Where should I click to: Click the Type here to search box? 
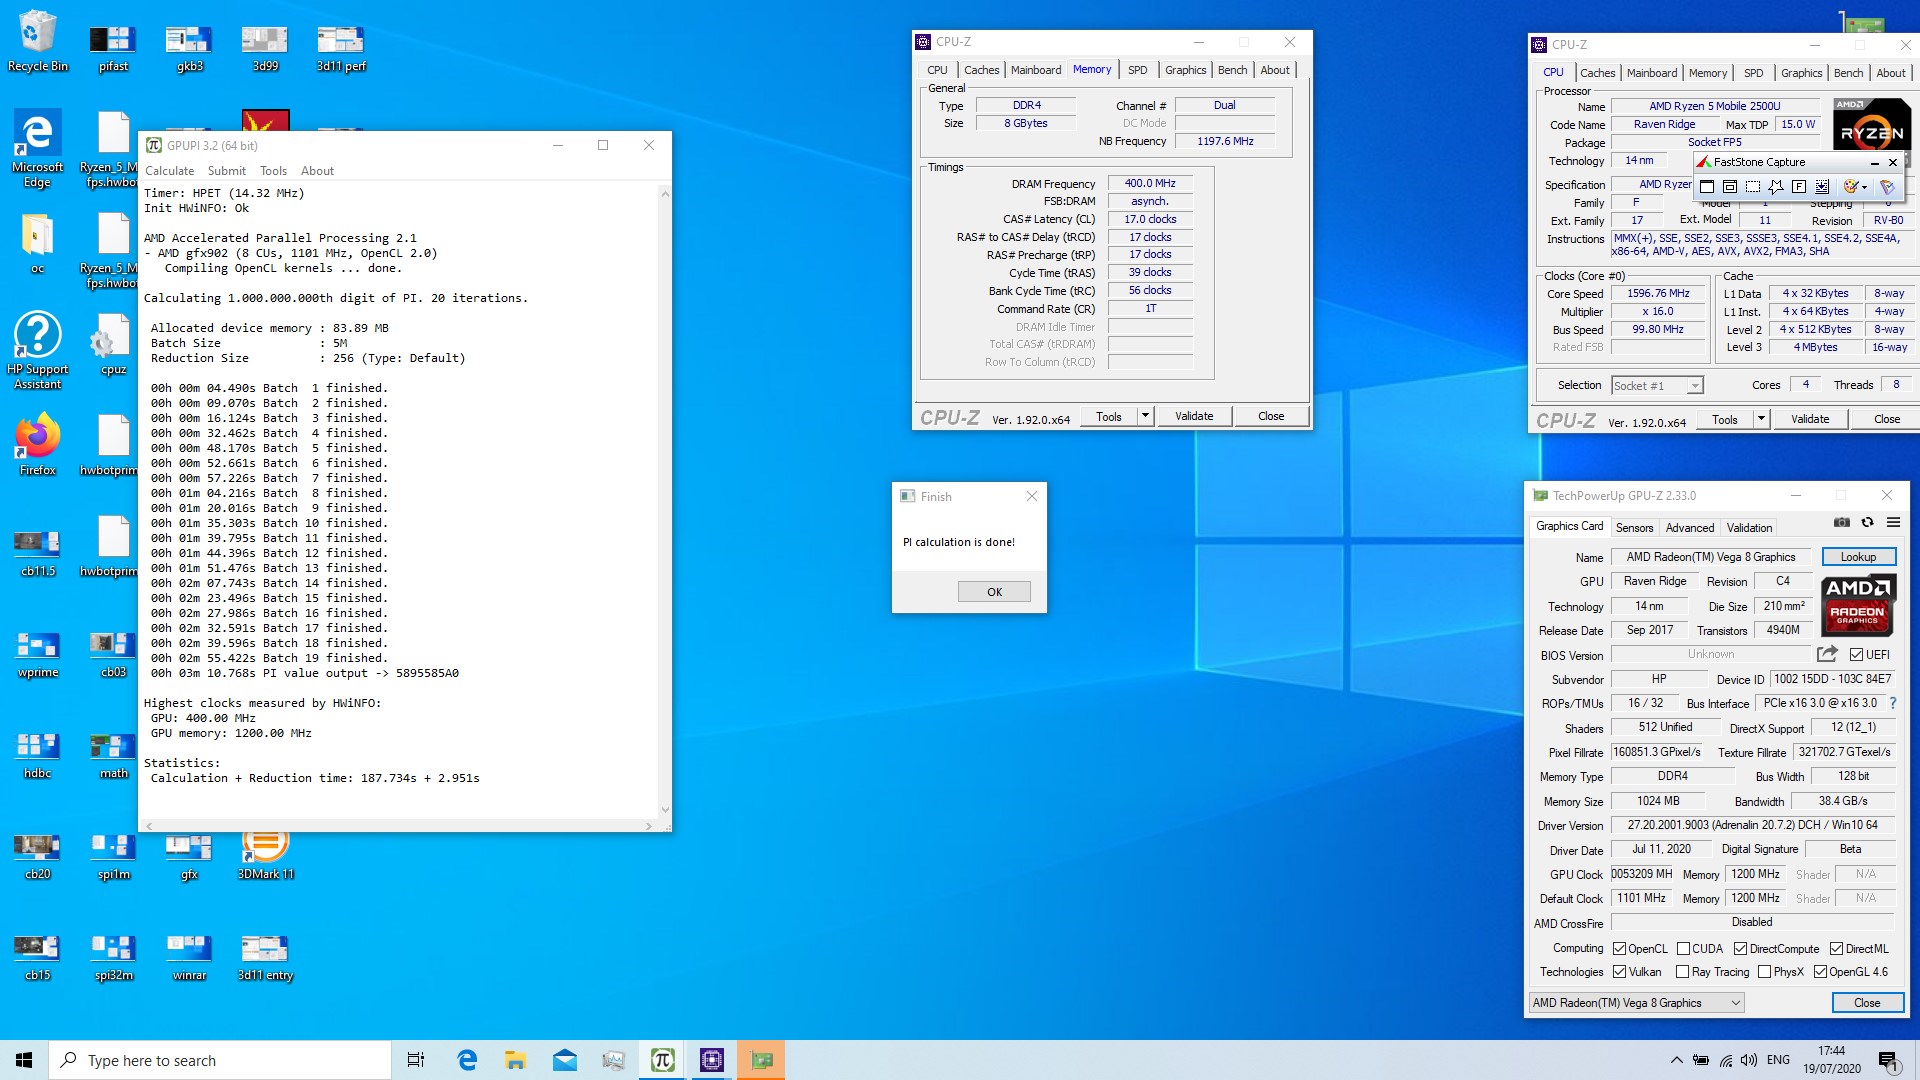(220, 1060)
